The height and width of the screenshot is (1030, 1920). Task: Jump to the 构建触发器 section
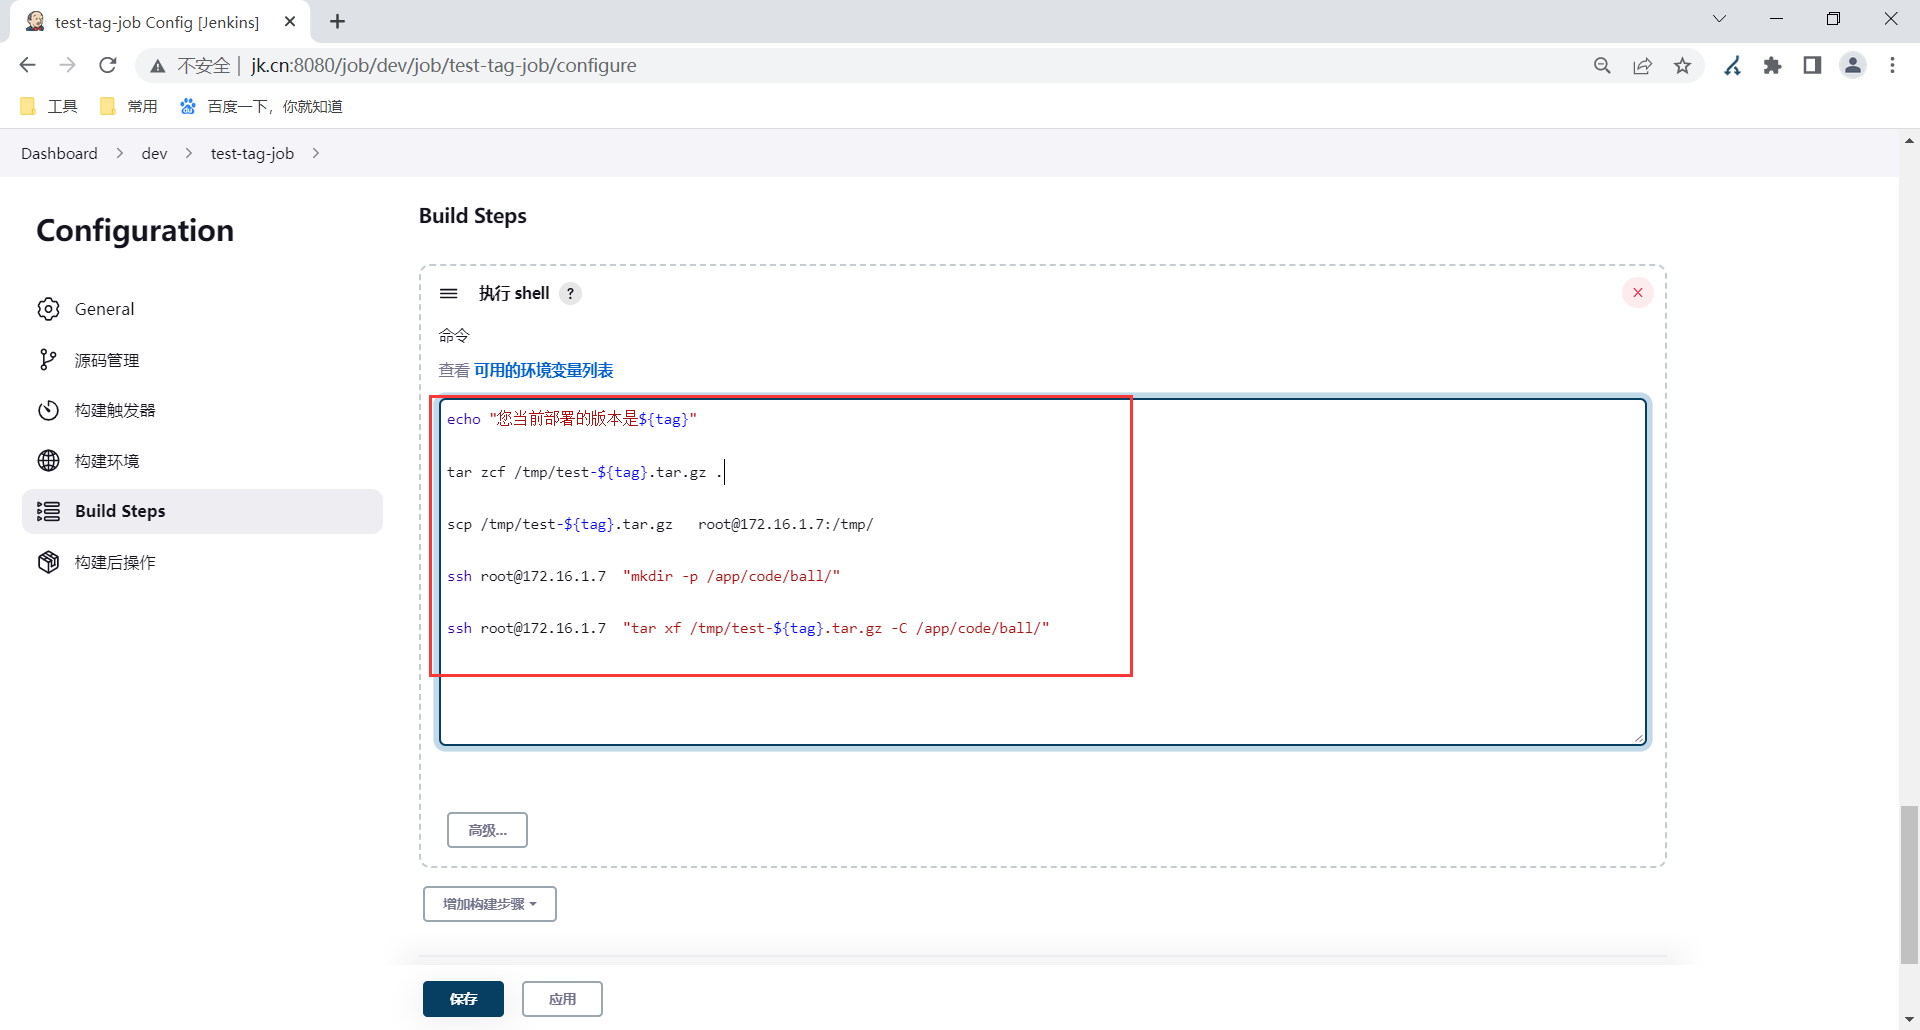pos(202,410)
